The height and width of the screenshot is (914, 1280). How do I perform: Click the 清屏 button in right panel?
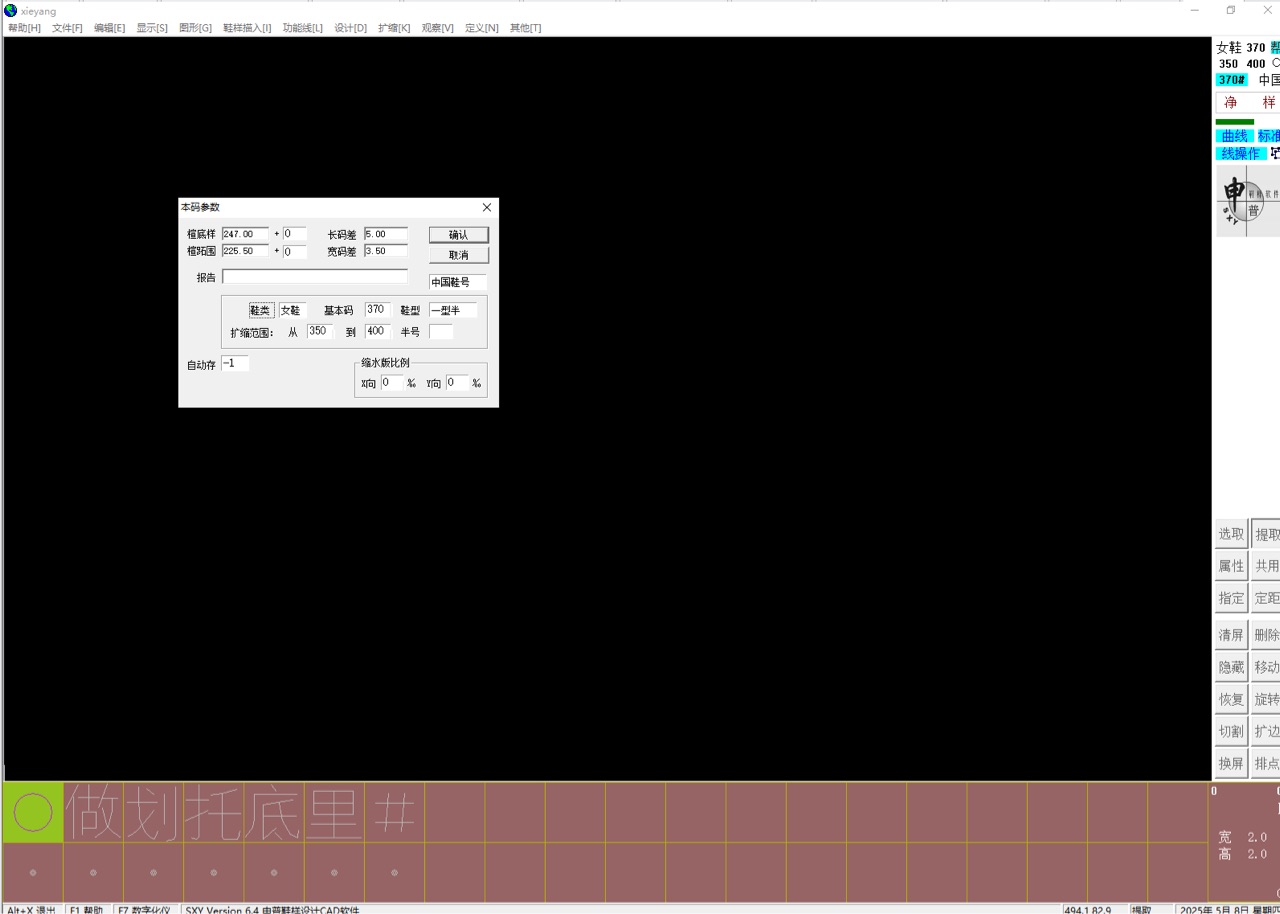tap(1231, 635)
